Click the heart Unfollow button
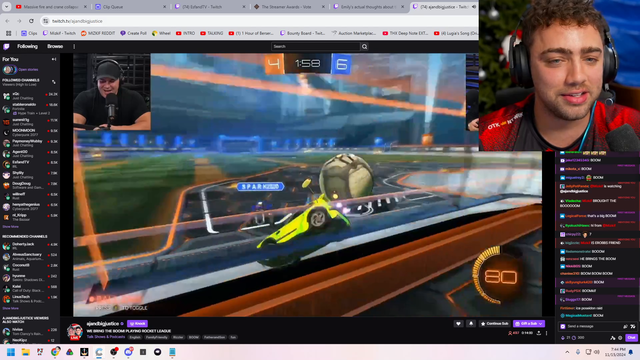Viewport: 640px width, 360px height. pyautogui.click(x=458, y=324)
